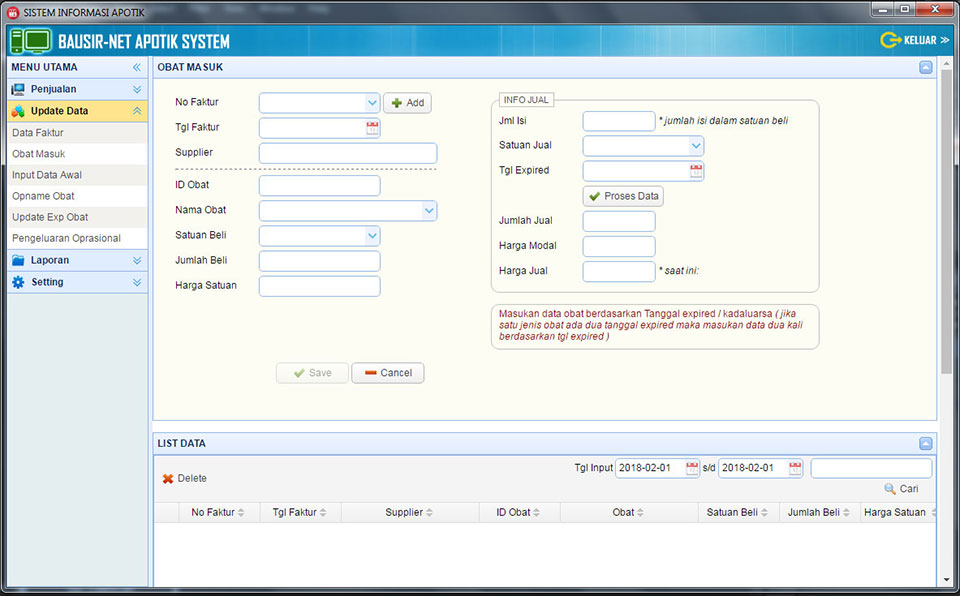Viewport: 960px width, 596px height.
Task: Open the No Faktur dropdown
Action: (x=372, y=102)
